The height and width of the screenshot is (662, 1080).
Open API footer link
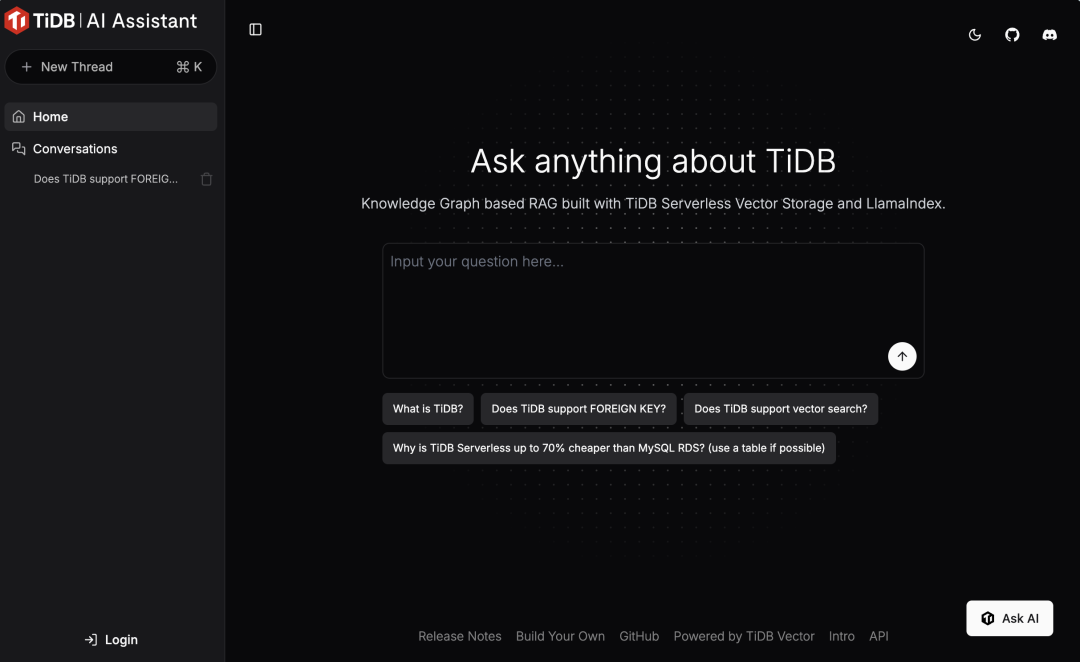(878, 637)
